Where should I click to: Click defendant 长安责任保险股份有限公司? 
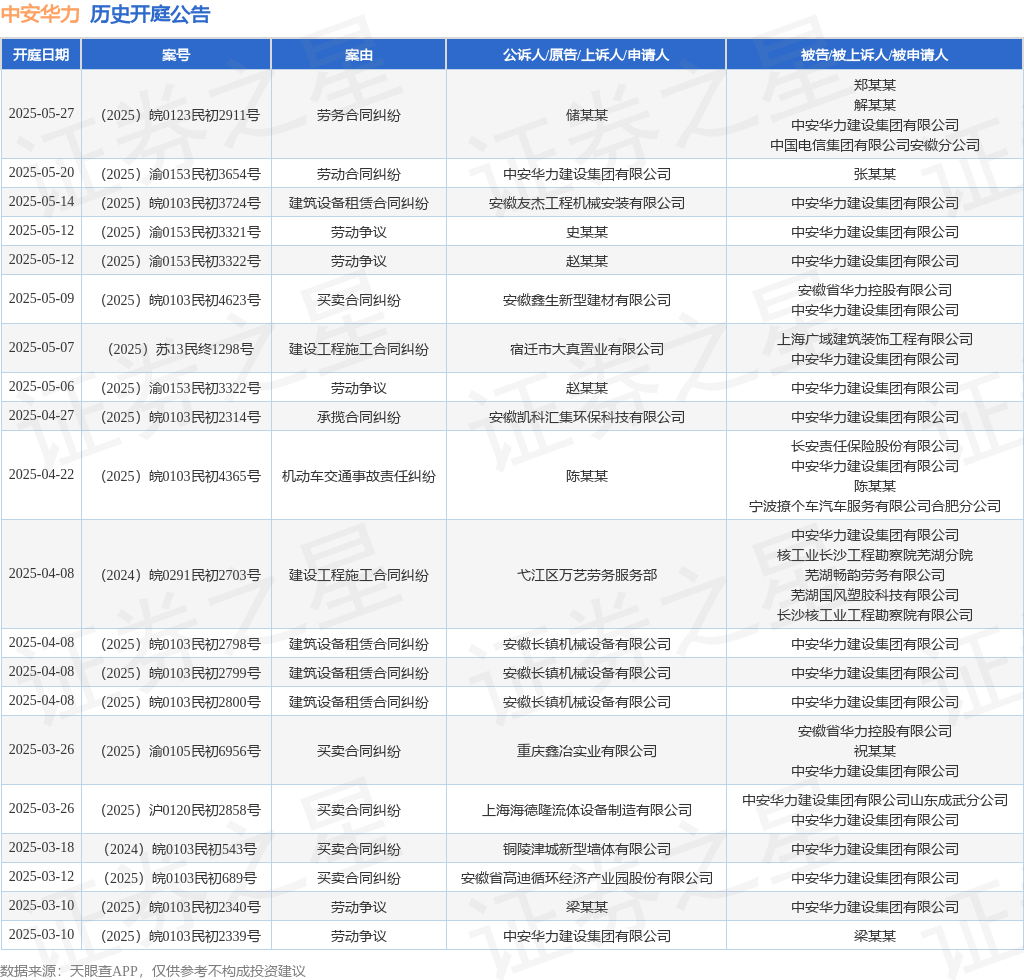(874, 446)
